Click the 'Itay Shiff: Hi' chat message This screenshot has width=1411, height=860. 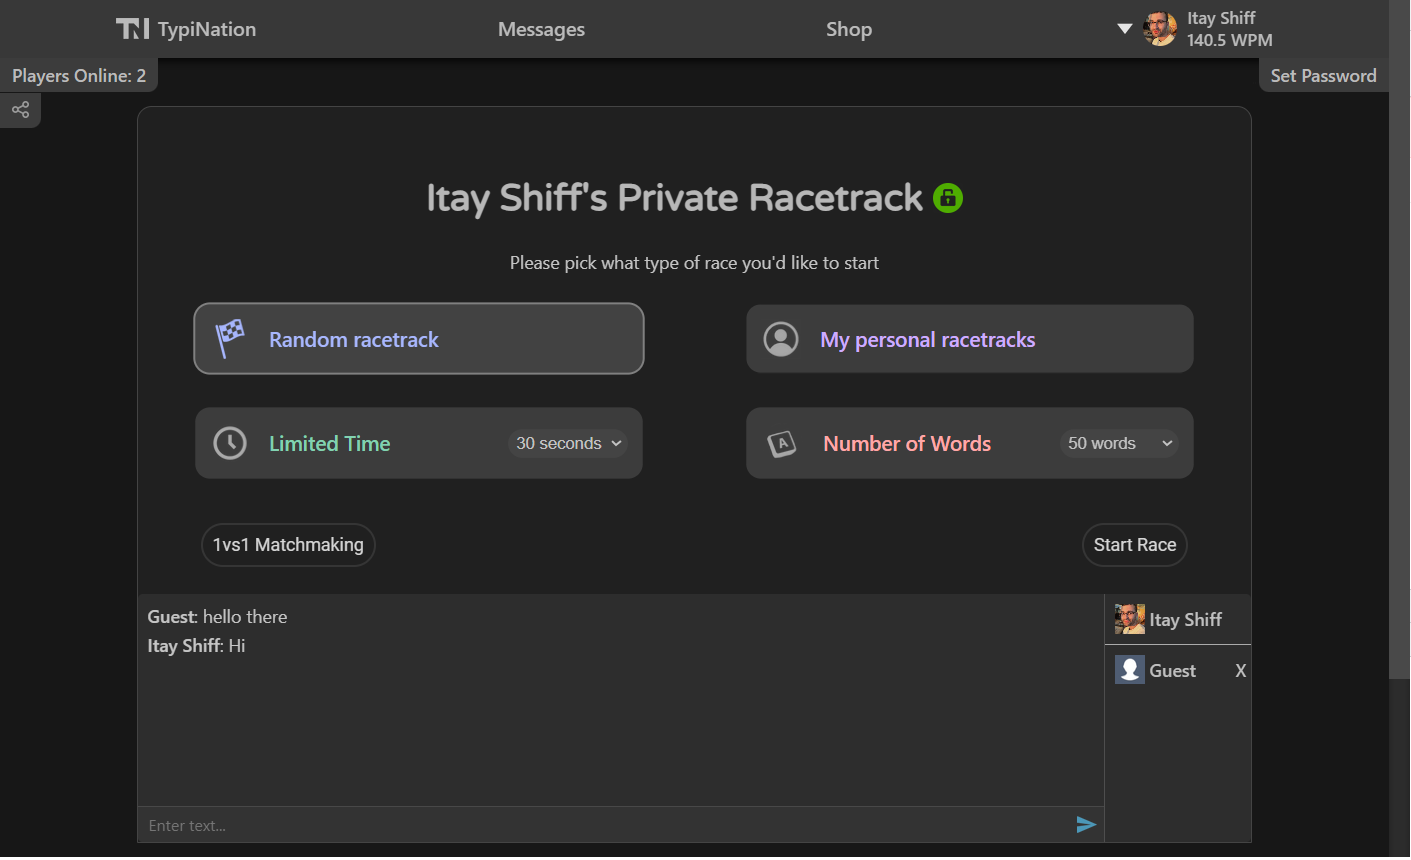(x=196, y=646)
